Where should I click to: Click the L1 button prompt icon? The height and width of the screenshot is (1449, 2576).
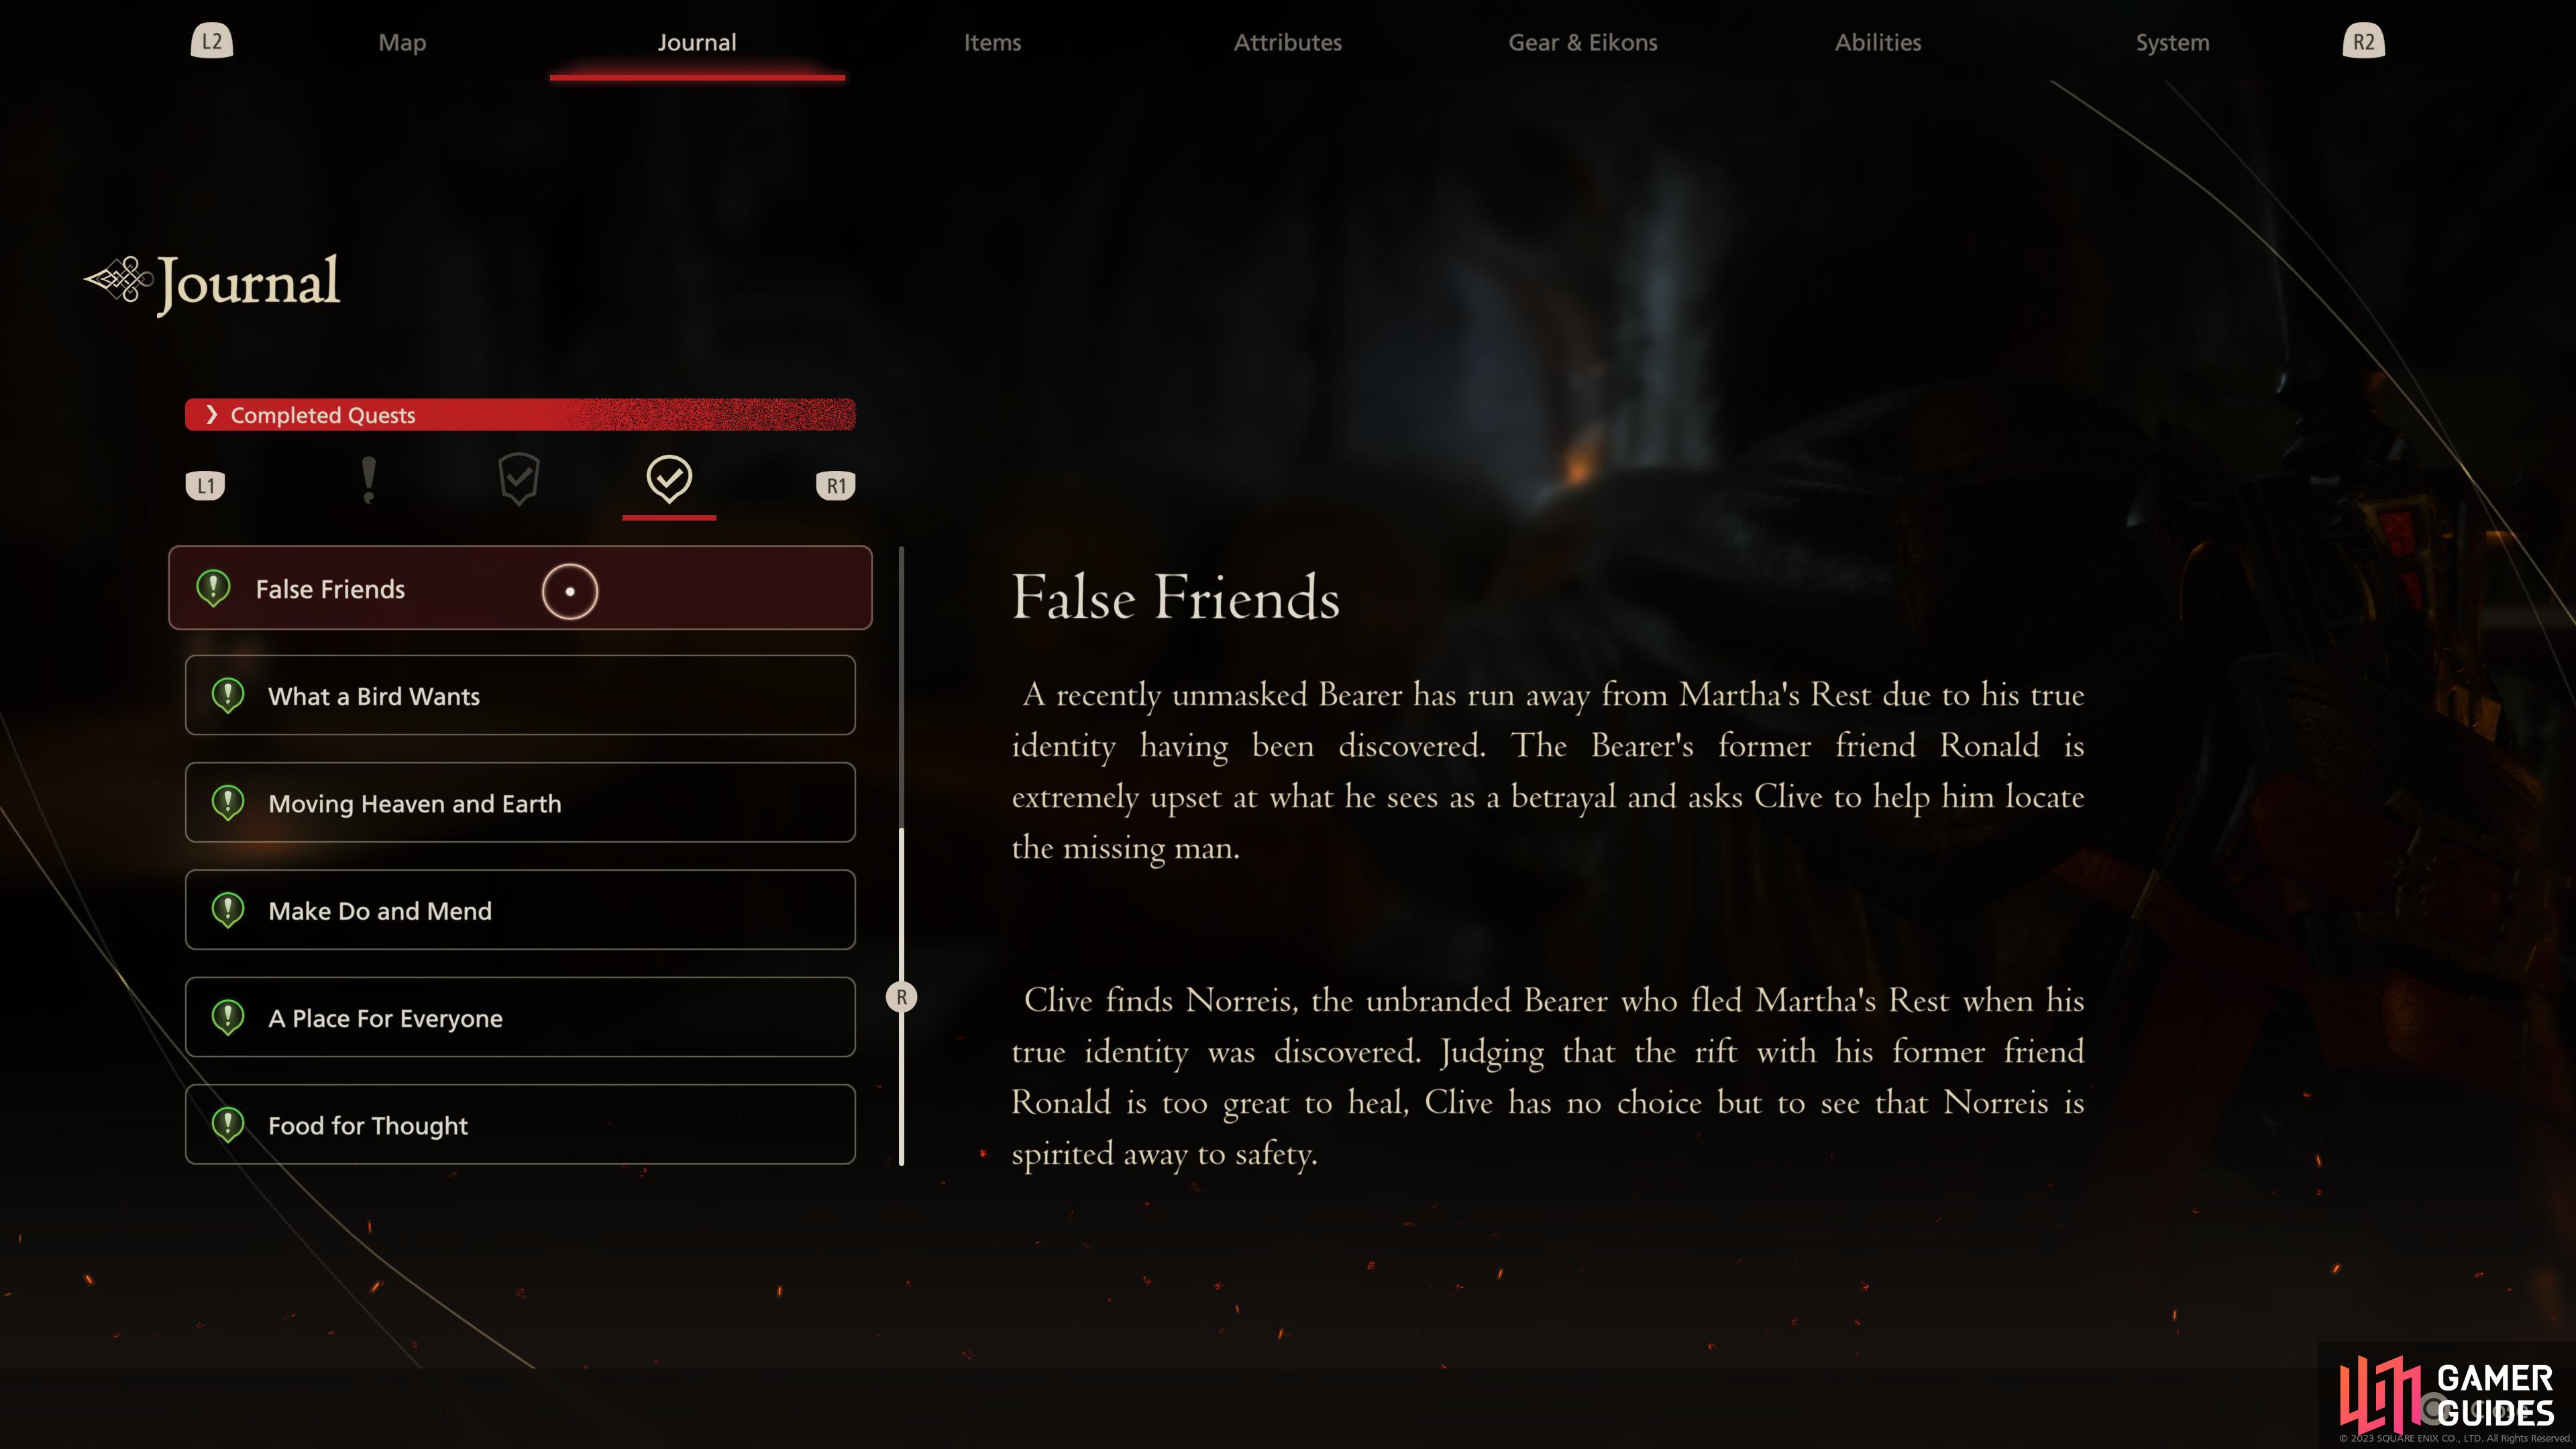coord(206,486)
